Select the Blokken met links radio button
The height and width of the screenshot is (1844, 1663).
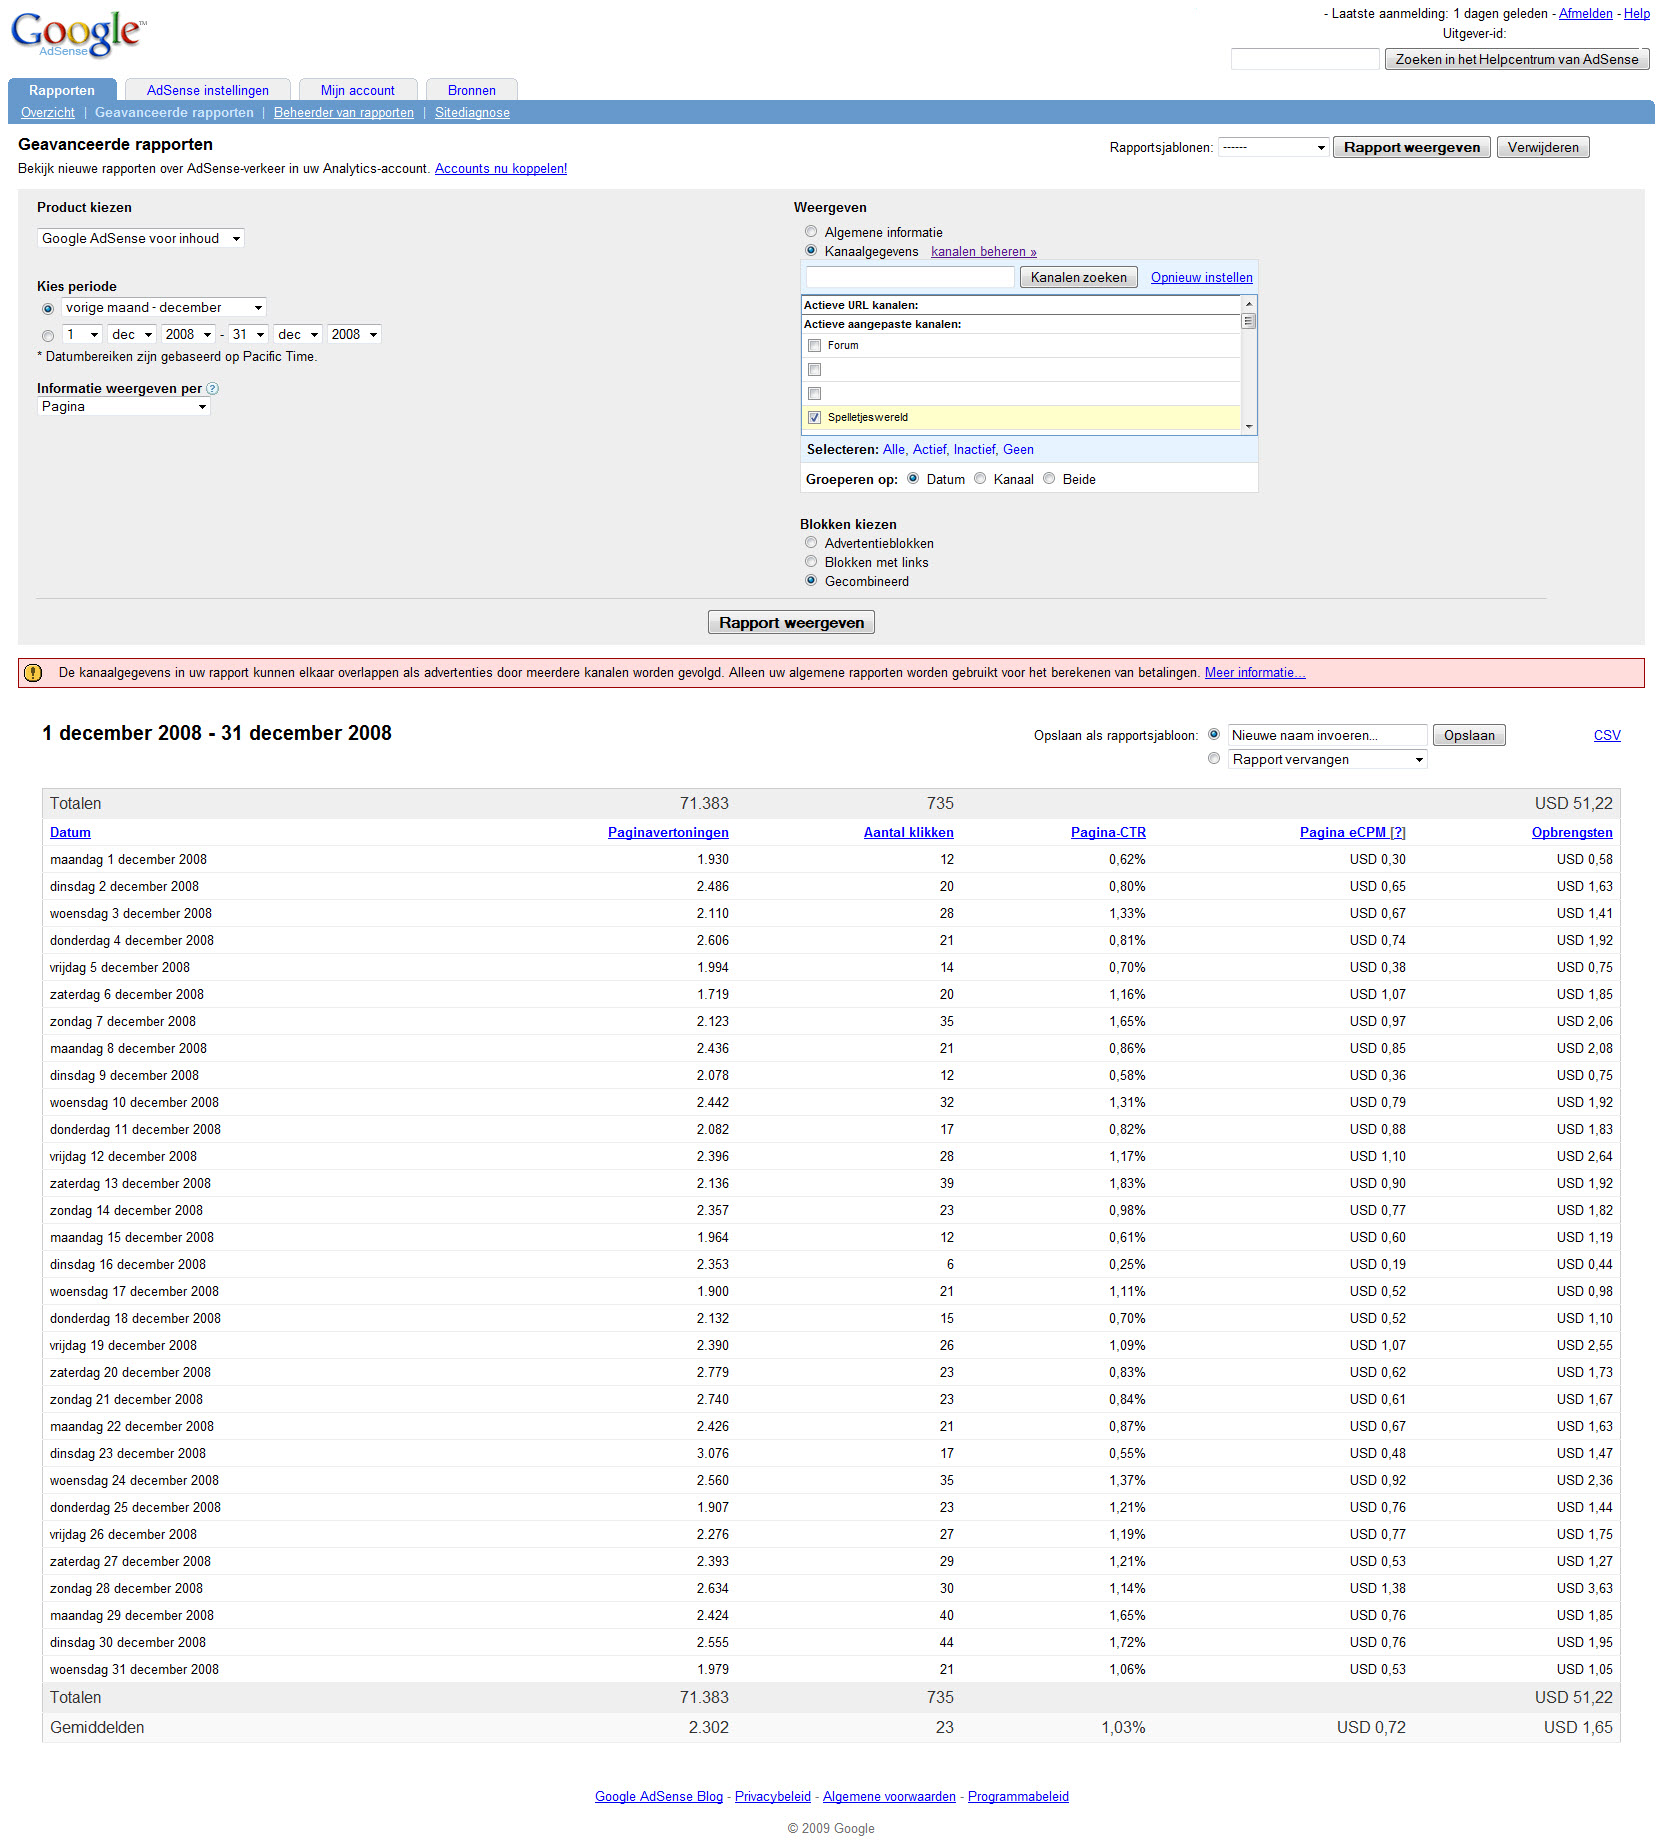pos(811,562)
